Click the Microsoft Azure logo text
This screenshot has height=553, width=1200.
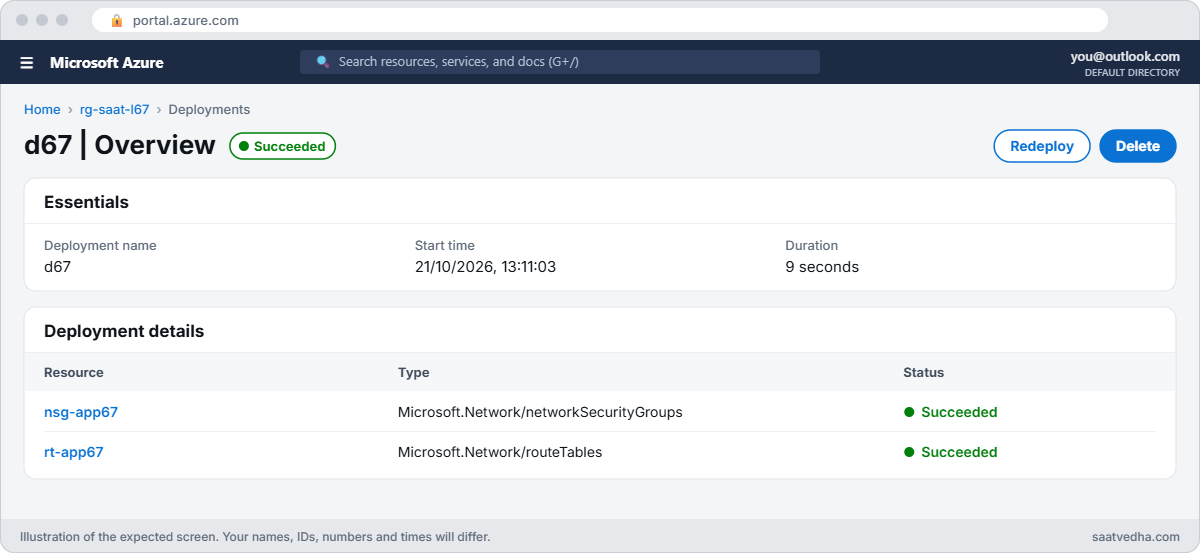pos(107,62)
